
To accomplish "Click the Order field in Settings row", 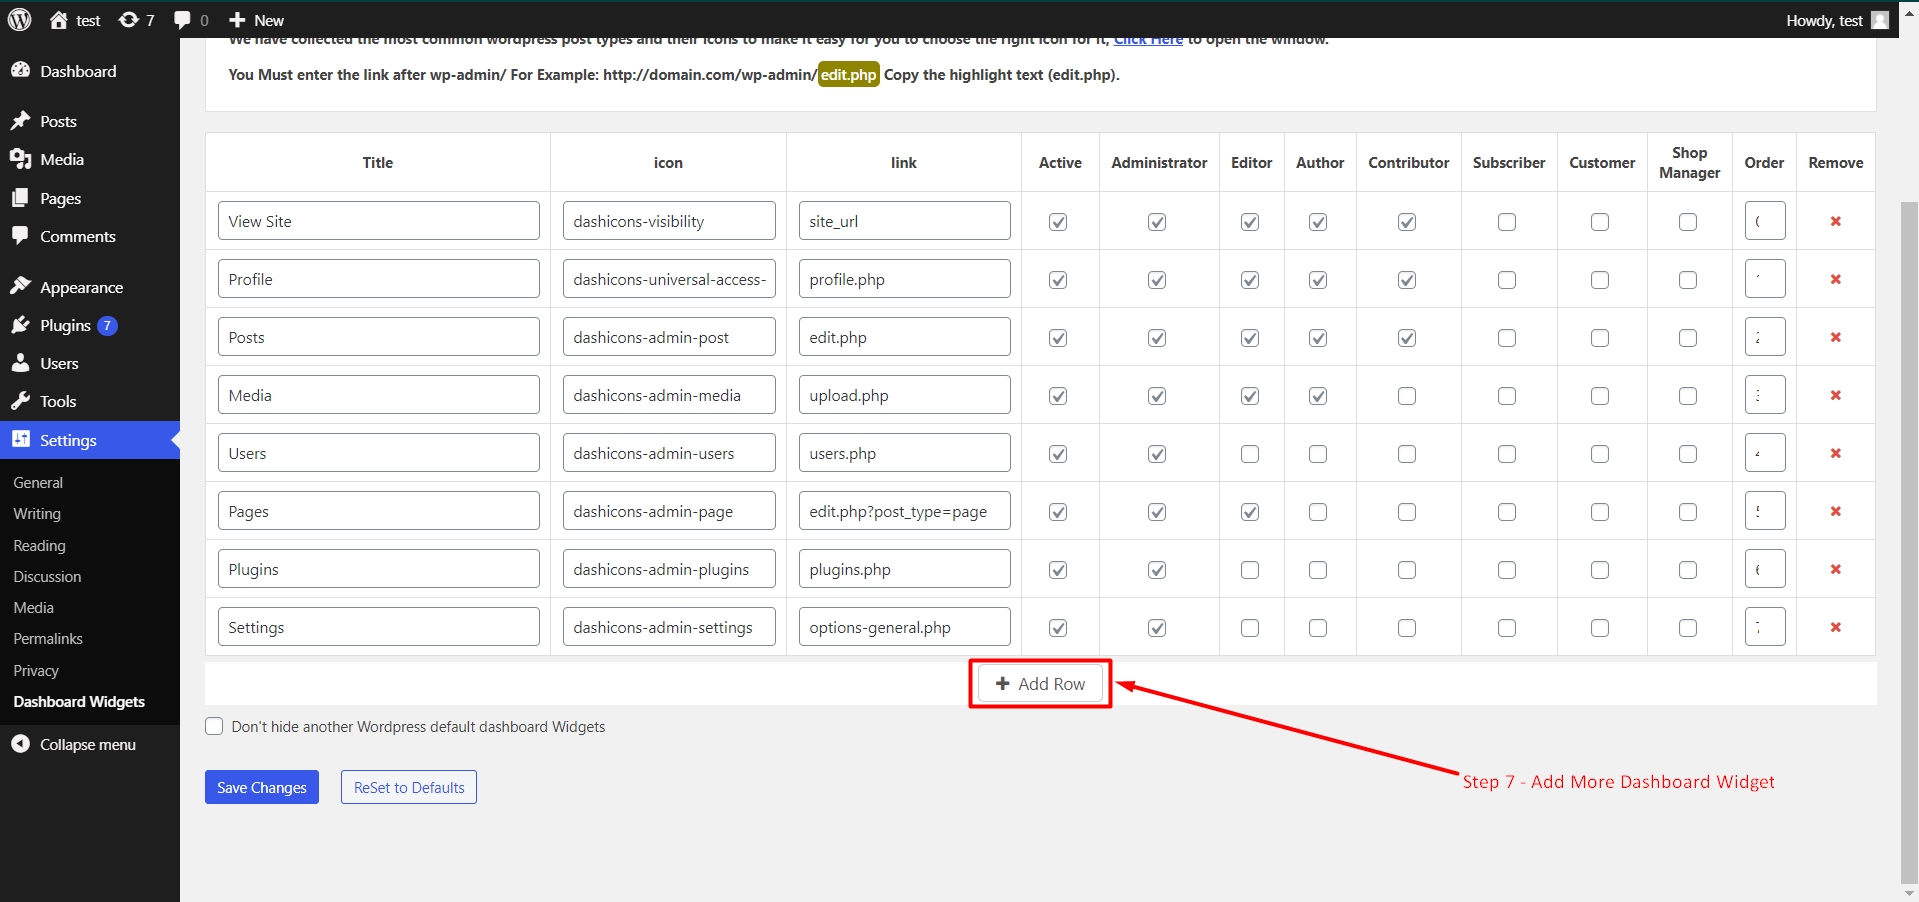I will tap(1765, 627).
